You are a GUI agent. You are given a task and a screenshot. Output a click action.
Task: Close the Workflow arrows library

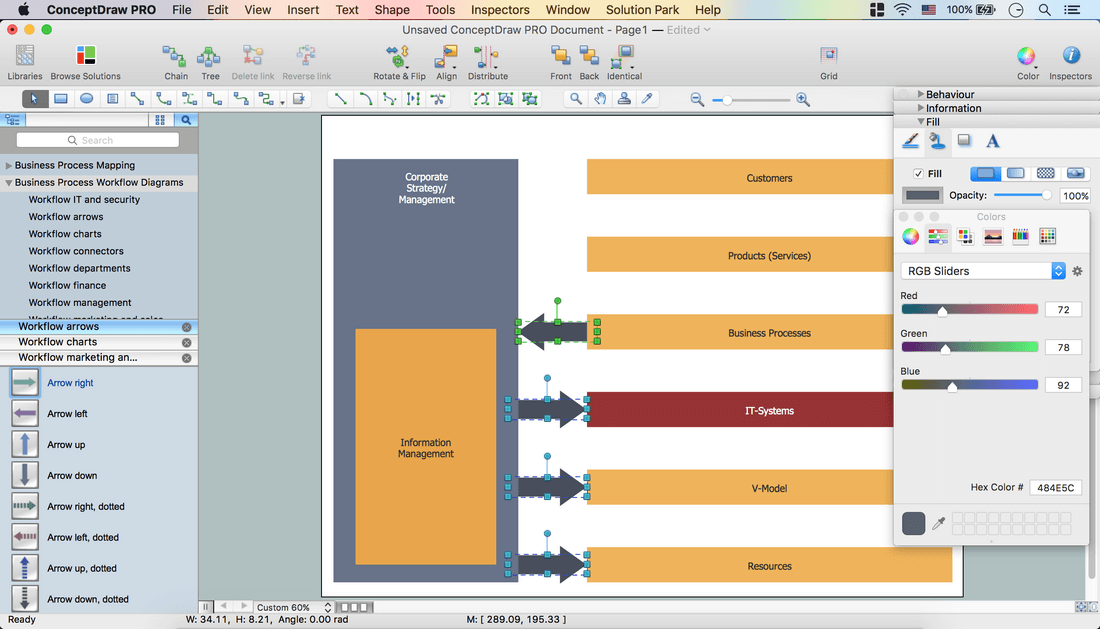(x=186, y=327)
